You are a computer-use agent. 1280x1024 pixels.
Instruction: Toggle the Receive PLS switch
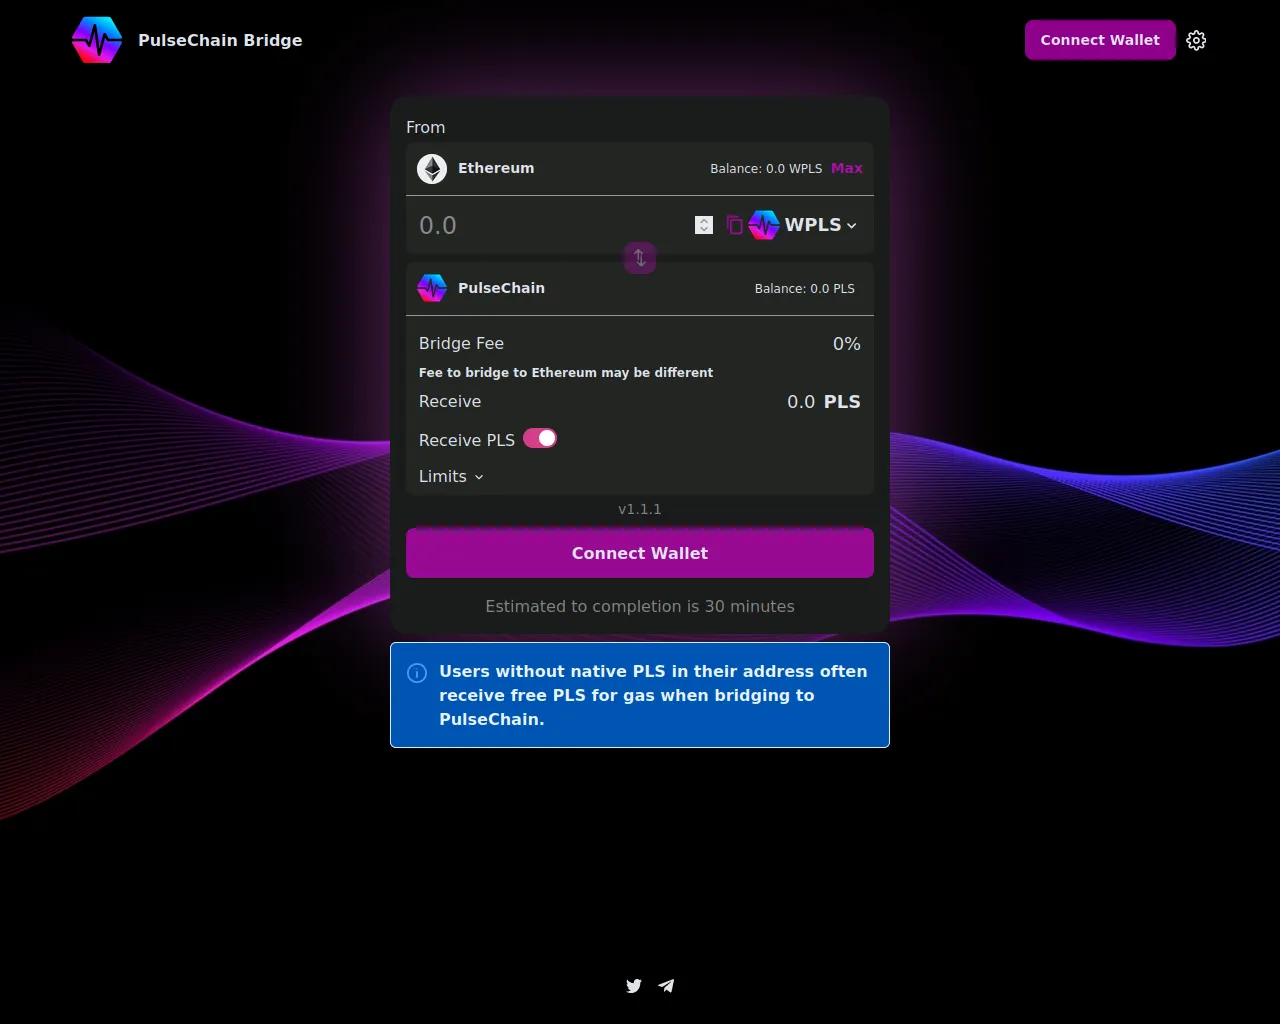(x=540, y=439)
